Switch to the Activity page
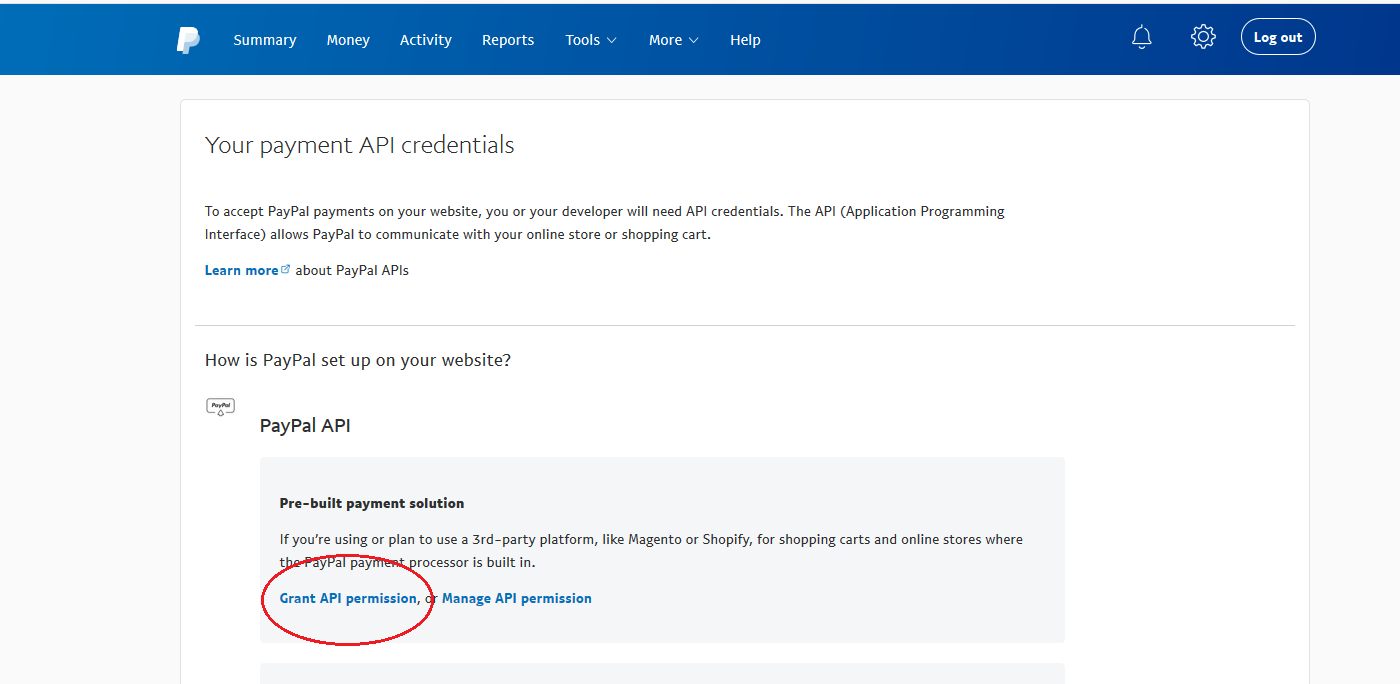The width and height of the screenshot is (1400, 684). [426, 40]
